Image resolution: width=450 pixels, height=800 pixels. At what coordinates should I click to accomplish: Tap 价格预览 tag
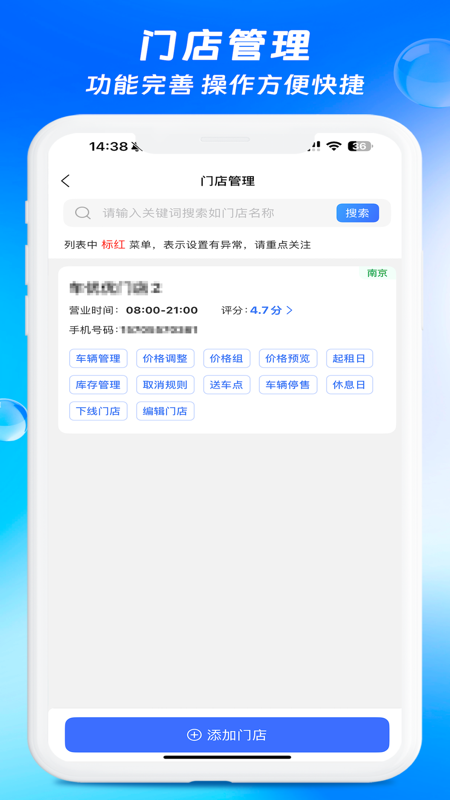click(x=288, y=358)
